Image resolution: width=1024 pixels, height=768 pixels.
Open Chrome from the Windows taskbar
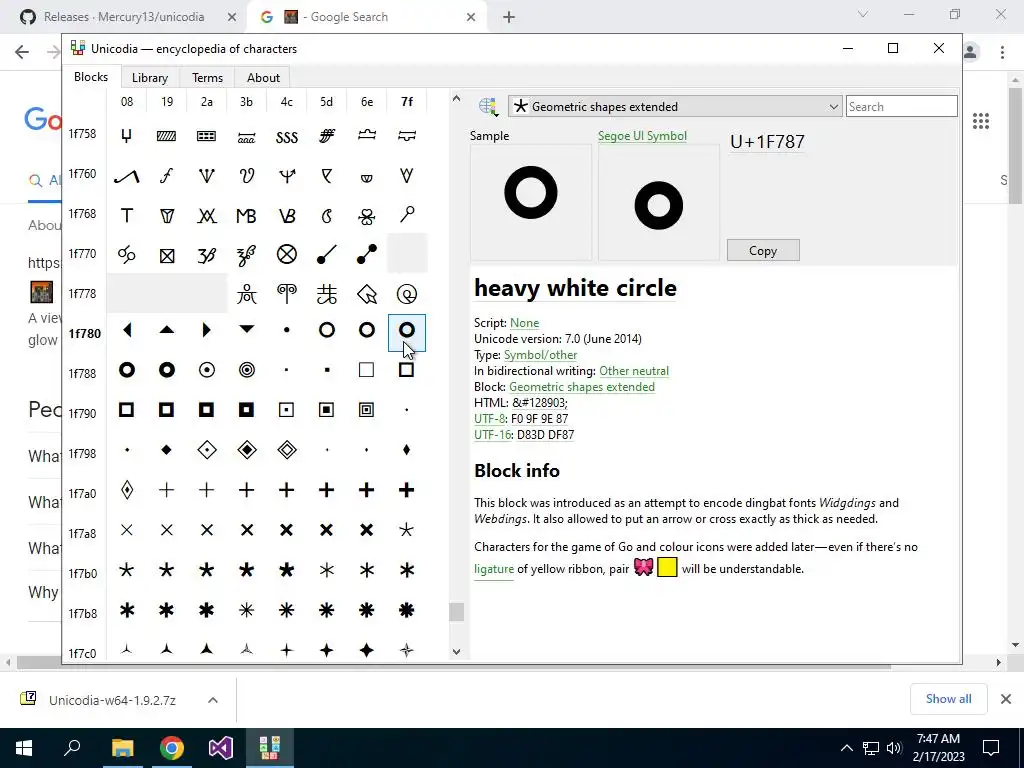[x=172, y=748]
